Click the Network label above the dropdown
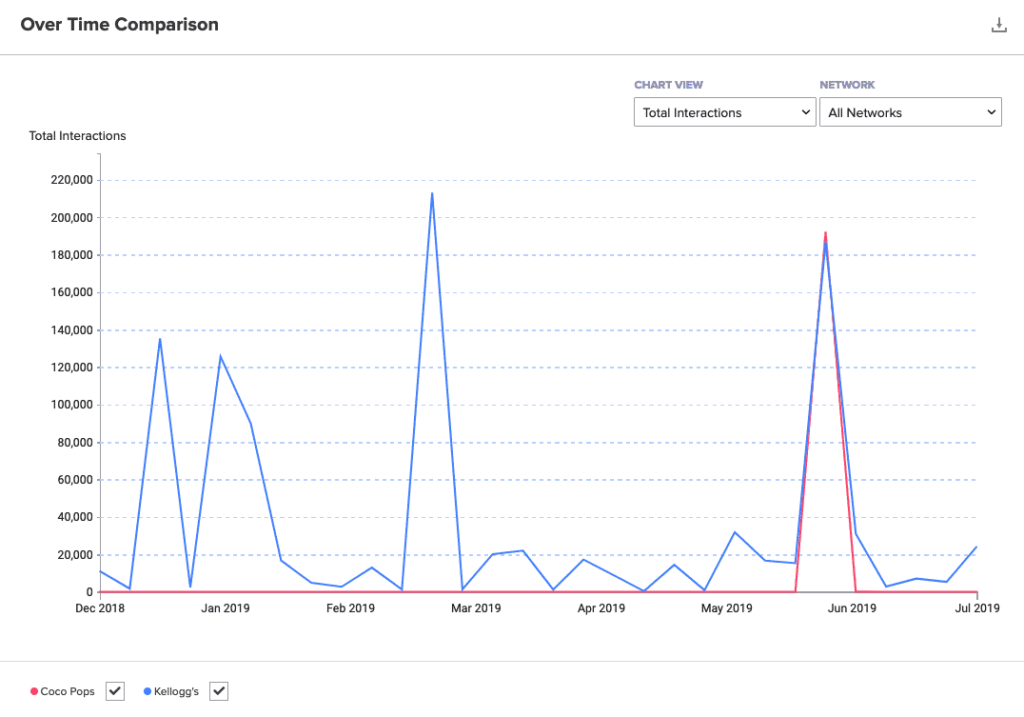The height and width of the screenshot is (717, 1024). [x=847, y=86]
